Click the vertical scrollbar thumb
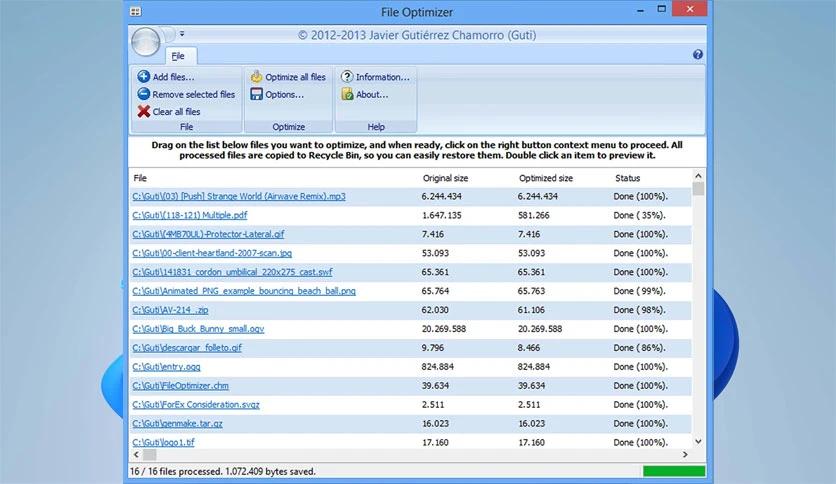This screenshot has width=836, height=484. coord(698,189)
